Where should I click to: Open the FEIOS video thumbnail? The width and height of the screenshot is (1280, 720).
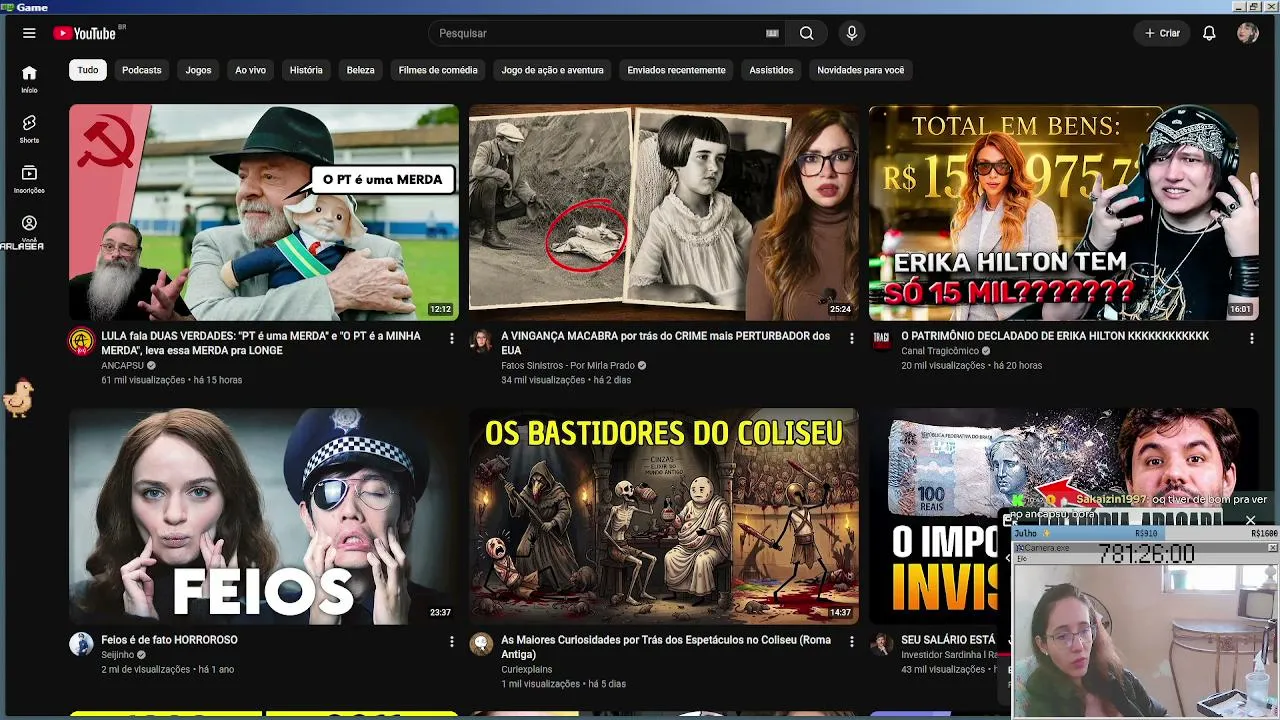coord(264,516)
